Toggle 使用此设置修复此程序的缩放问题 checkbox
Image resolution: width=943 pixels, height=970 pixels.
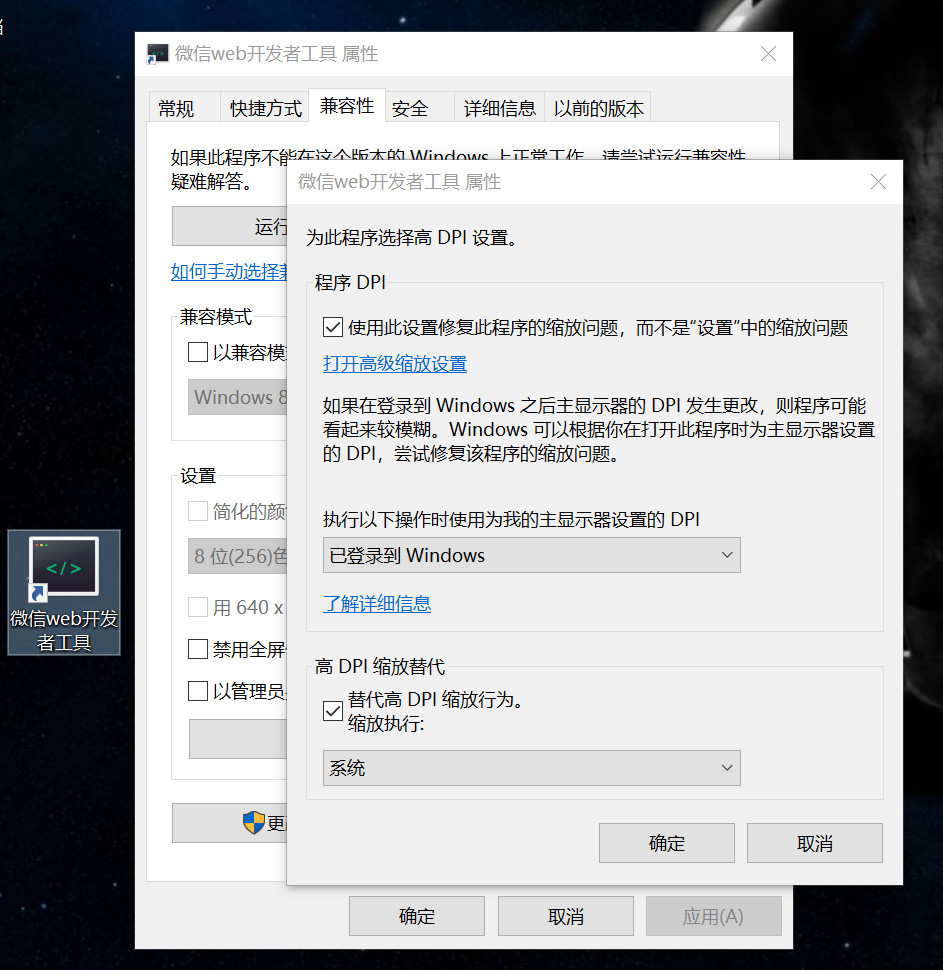point(333,327)
